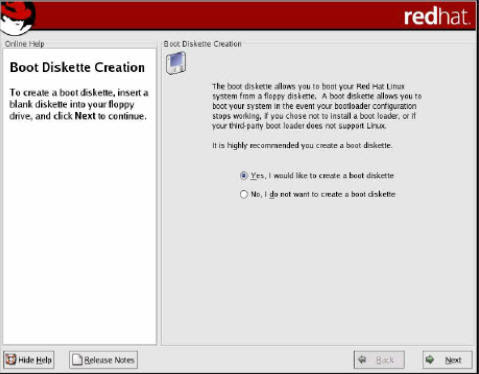Click the 'Boot Diskette Creation' frame label
Viewport: 479px width, 374px height.
[x=202, y=44]
